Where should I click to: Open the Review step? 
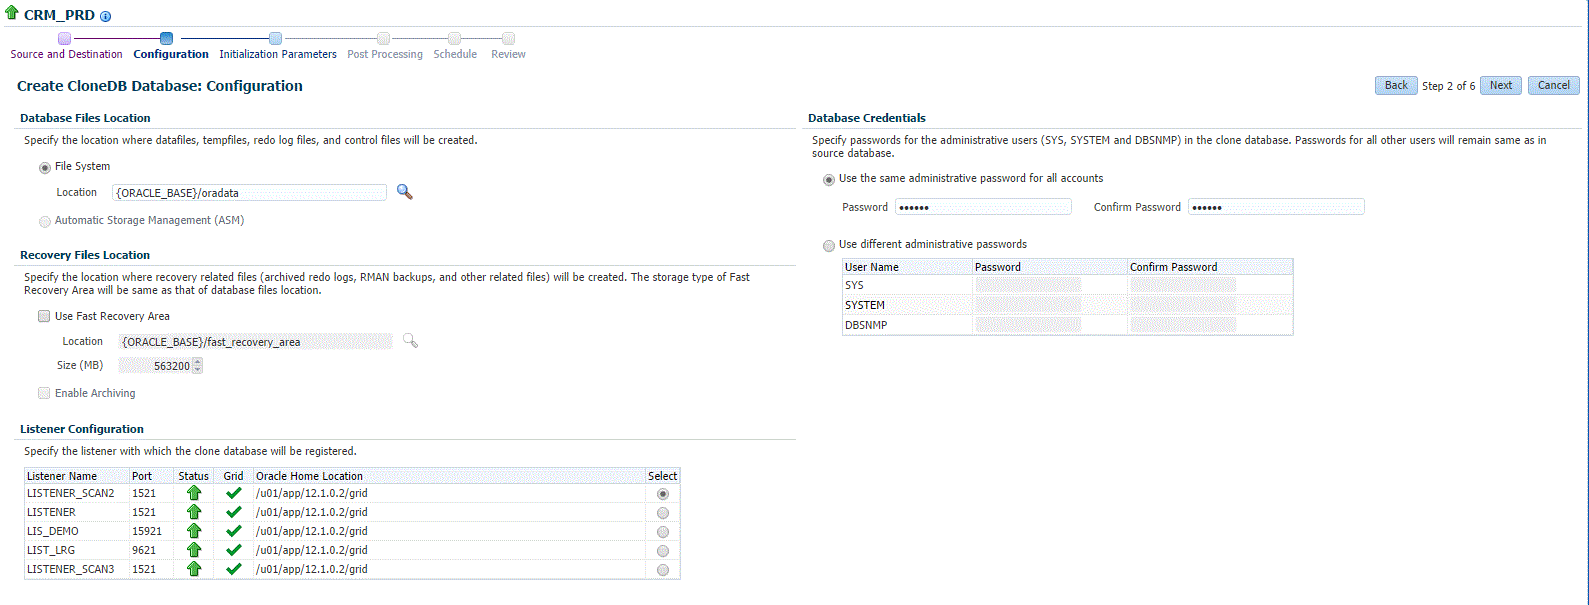(x=508, y=54)
